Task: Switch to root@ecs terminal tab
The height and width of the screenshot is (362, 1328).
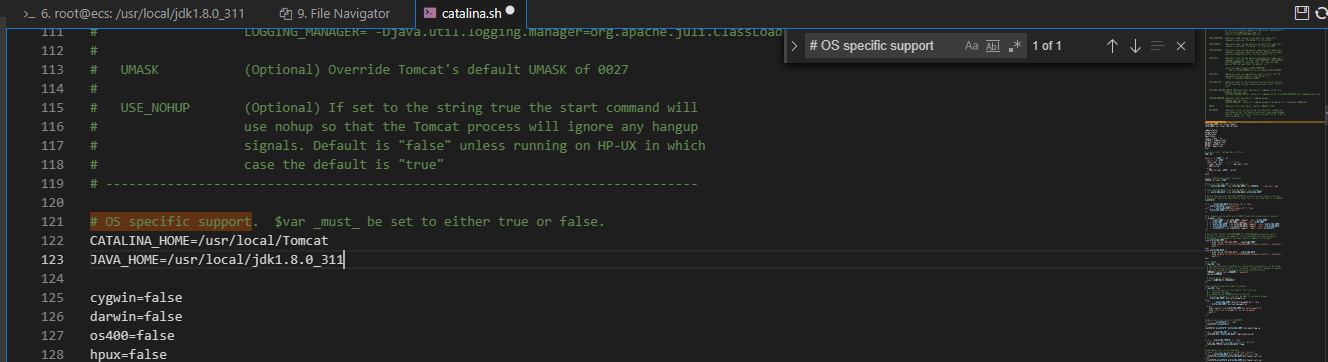Action: (136, 14)
